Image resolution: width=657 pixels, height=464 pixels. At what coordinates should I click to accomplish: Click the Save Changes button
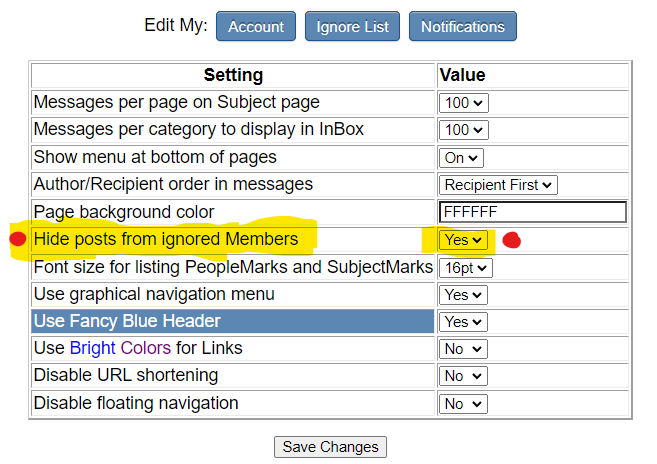[x=330, y=447]
